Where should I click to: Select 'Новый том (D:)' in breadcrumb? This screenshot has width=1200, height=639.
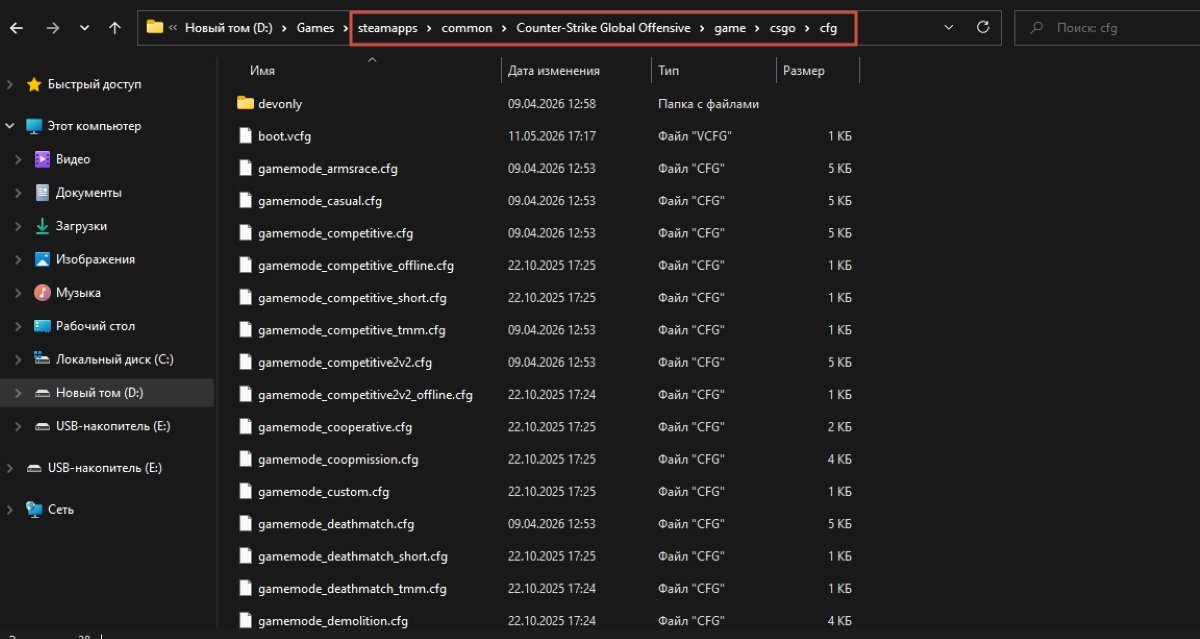(x=229, y=28)
